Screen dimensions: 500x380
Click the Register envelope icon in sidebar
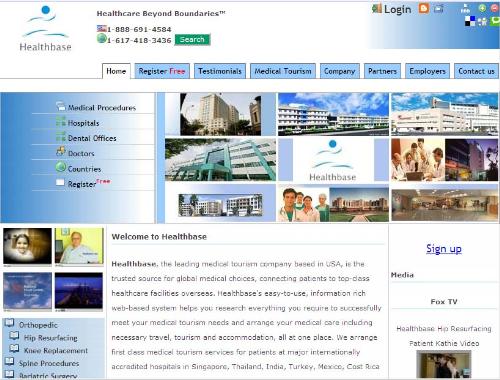(x=60, y=182)
